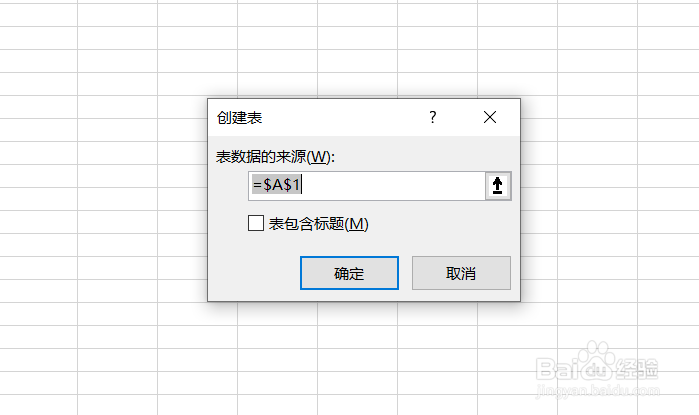699x415 pixels.
Task: Click empty dialog area left of 确定 button
Action: (254, 273)
